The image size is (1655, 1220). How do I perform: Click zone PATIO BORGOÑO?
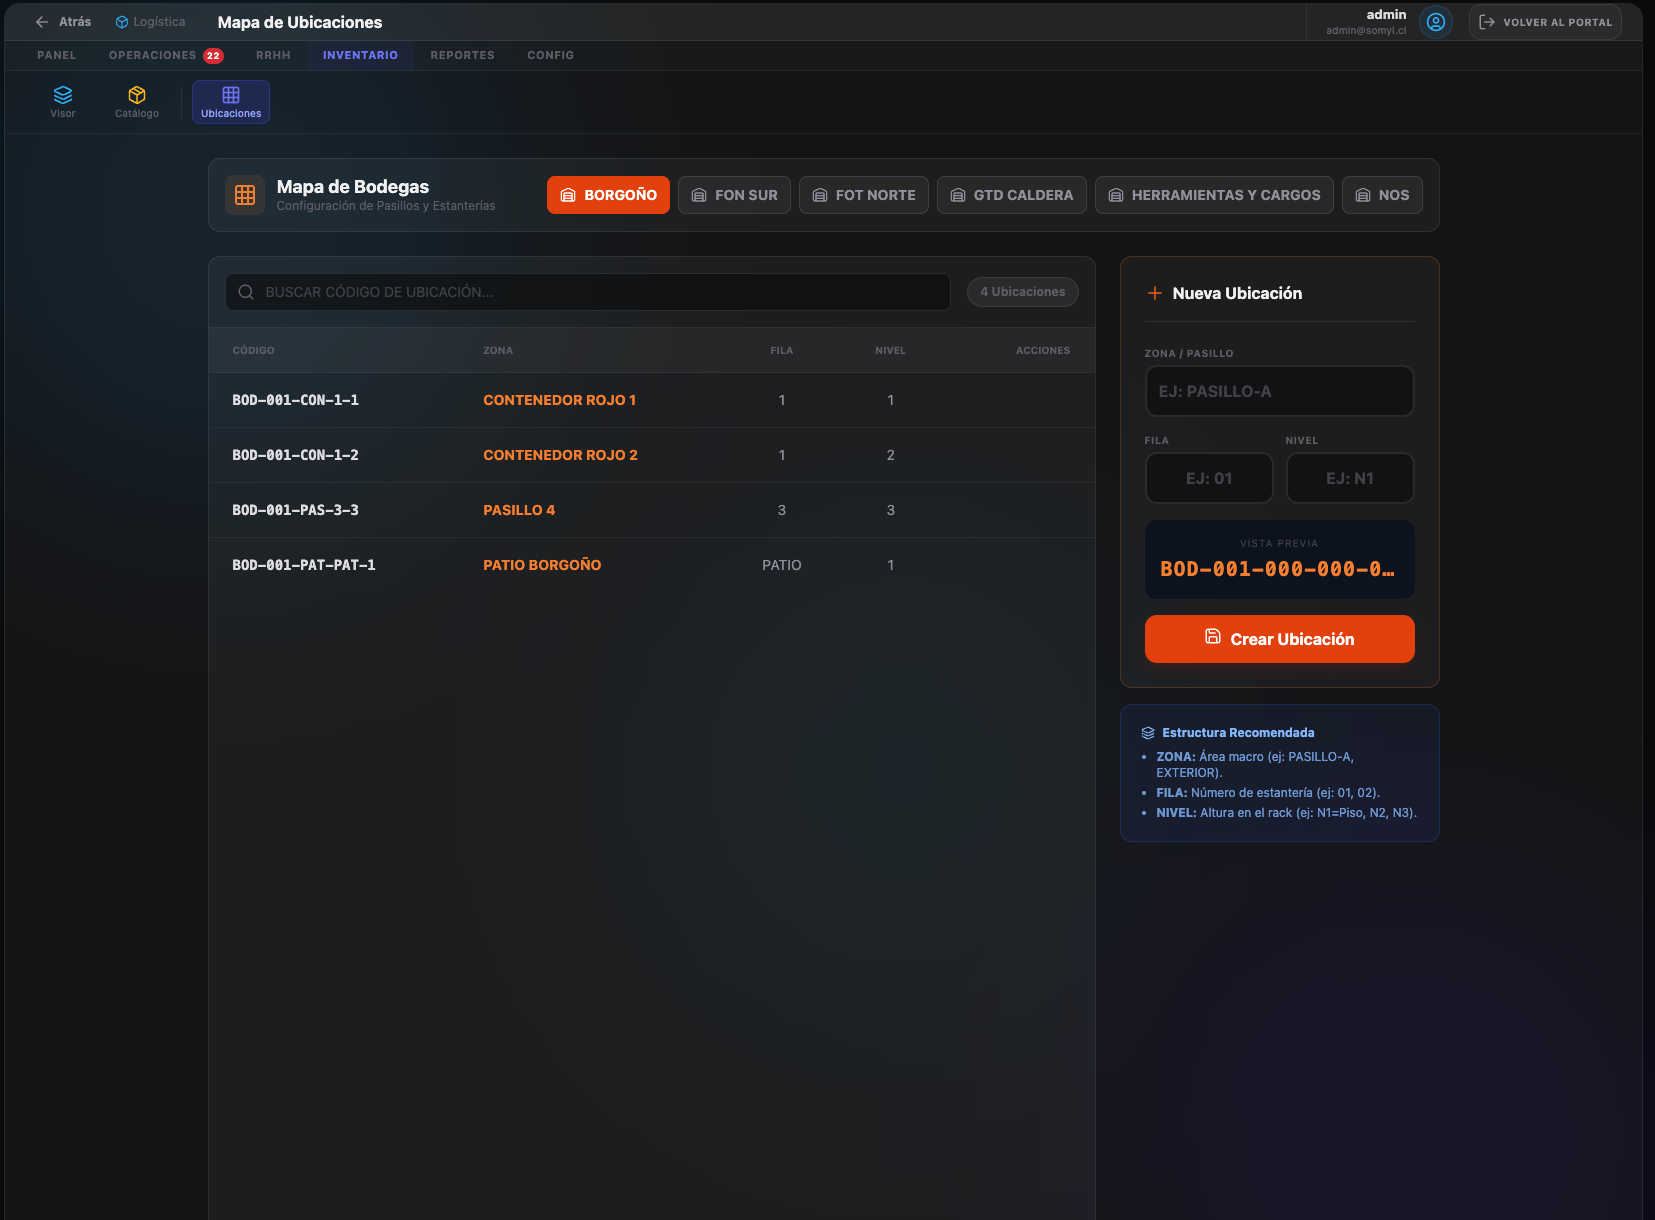[x=542, y=565]
